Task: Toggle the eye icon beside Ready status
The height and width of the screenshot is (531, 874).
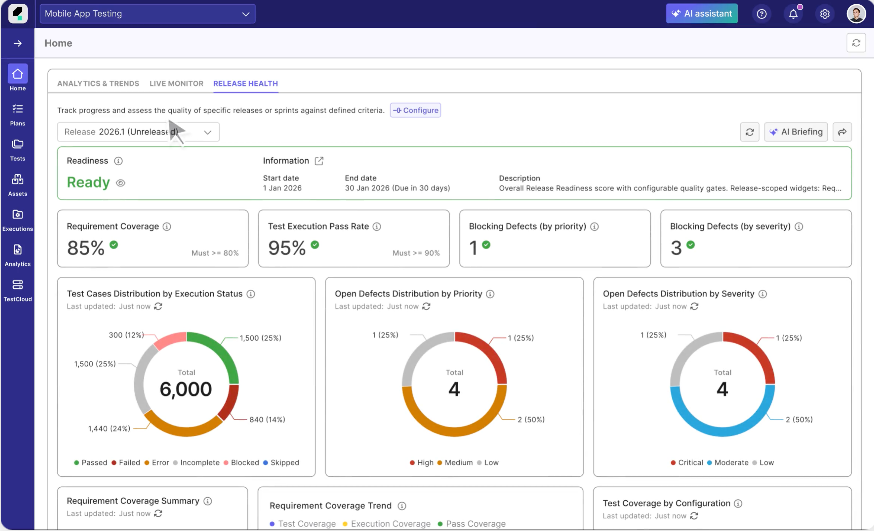Action: pyautogui.click(x=120, y=183)
